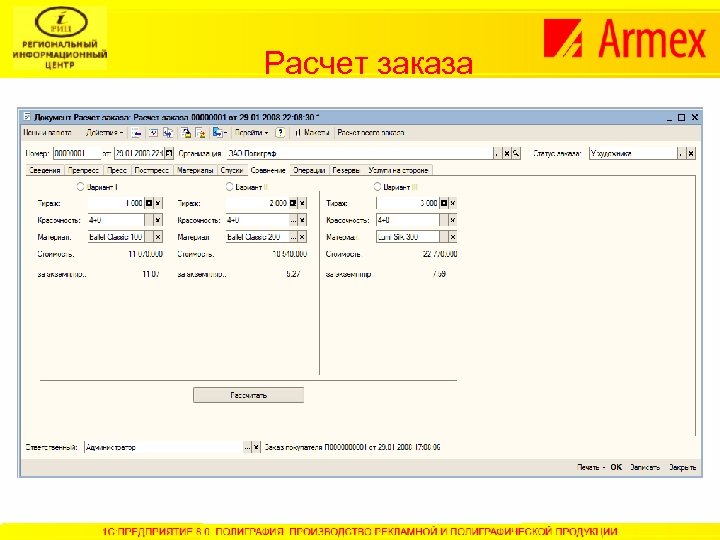Switch to the Операции tab
Screen dimensions: 720x540
309,170
